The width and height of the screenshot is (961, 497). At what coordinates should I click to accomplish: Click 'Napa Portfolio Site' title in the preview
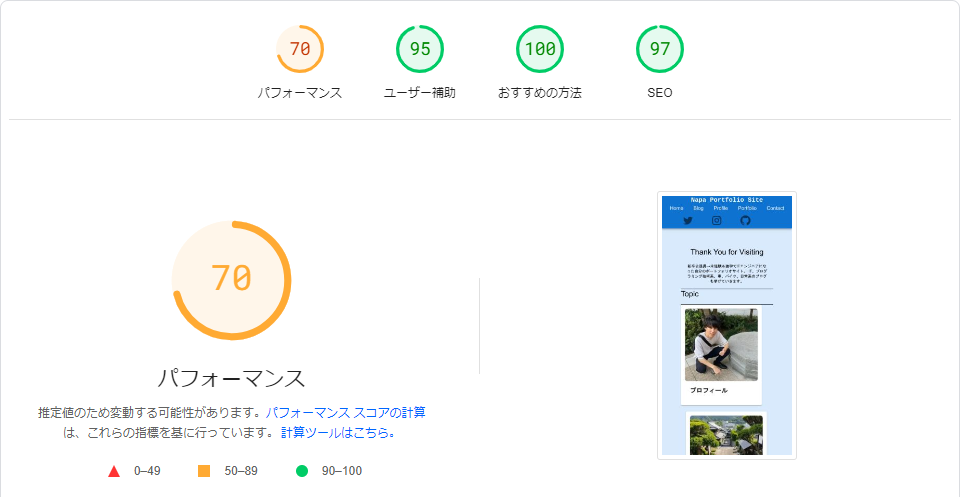(x=727, y=200)
